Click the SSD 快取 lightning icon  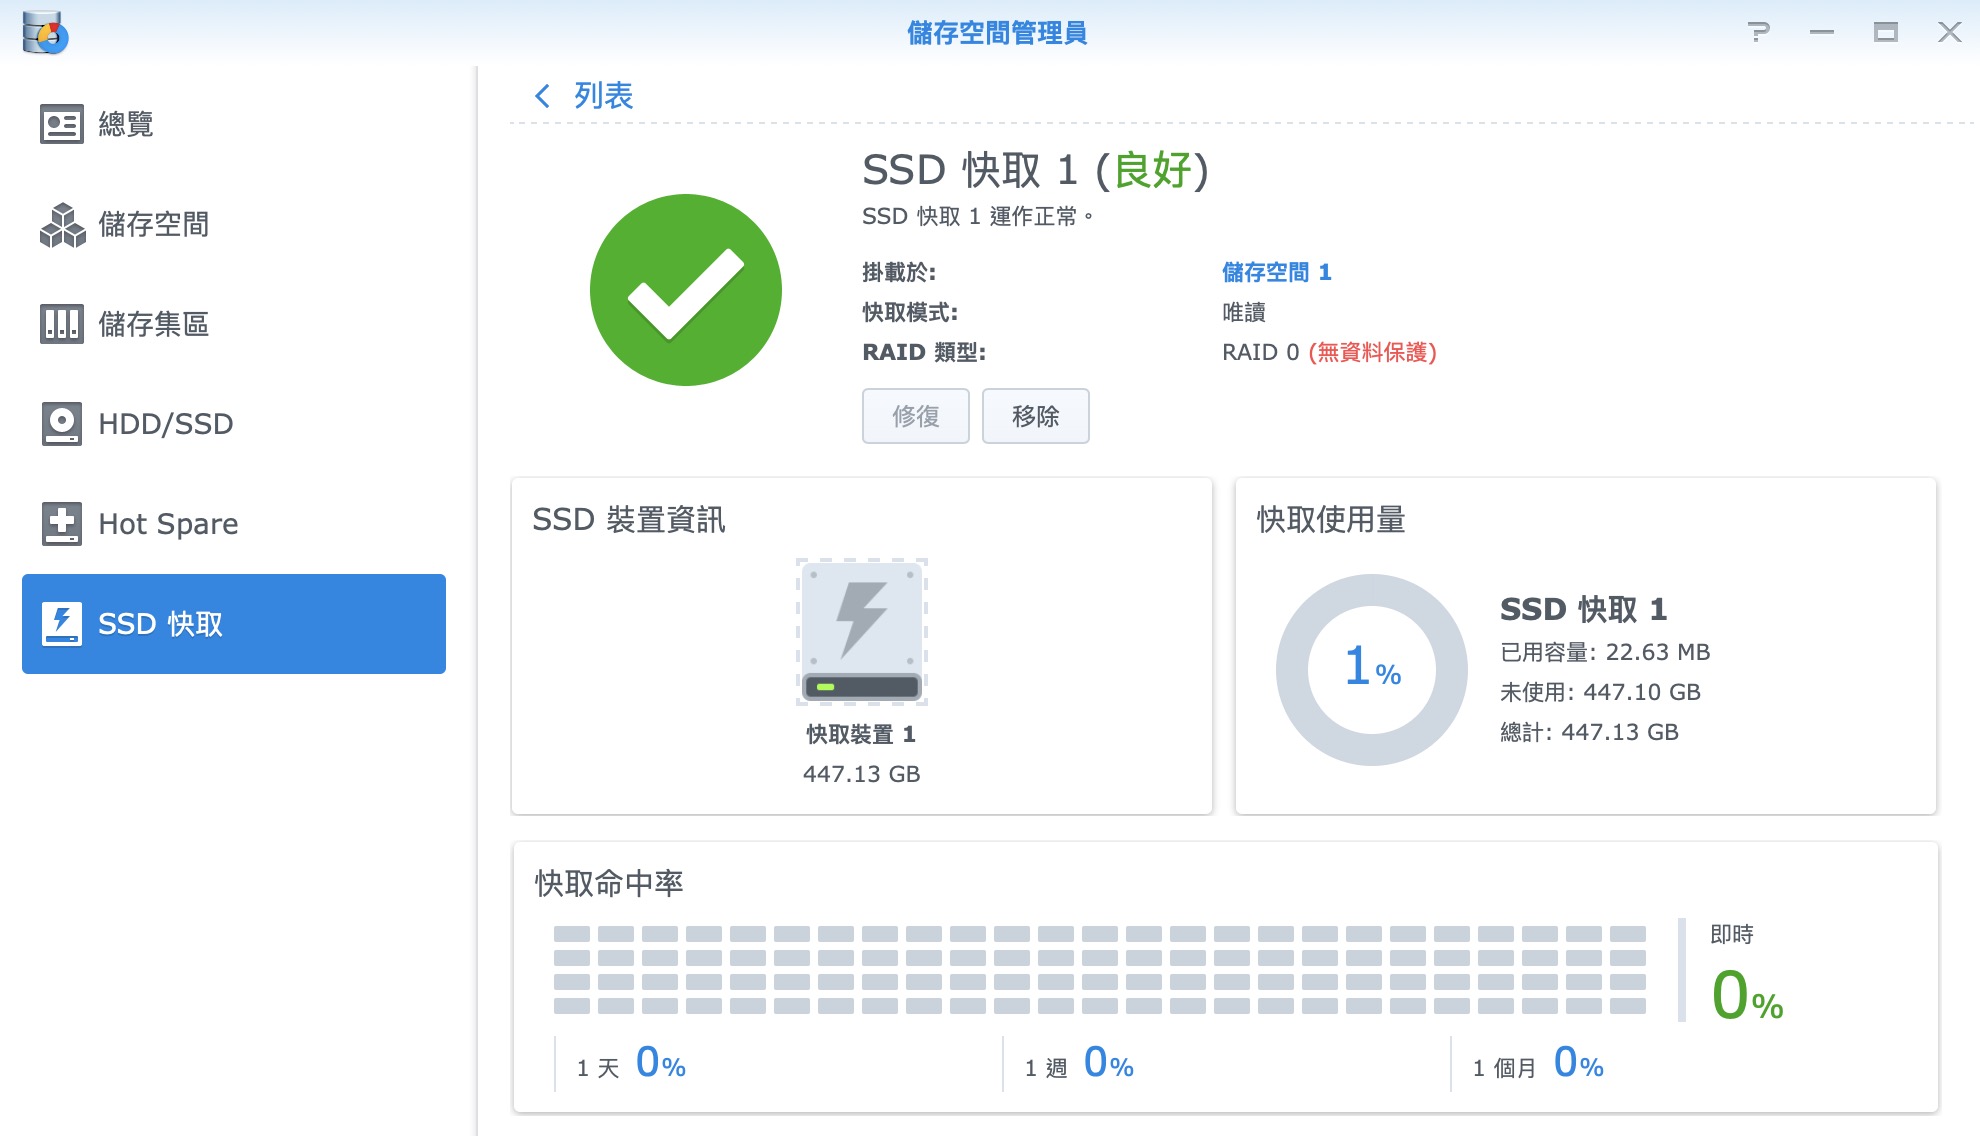61,624
